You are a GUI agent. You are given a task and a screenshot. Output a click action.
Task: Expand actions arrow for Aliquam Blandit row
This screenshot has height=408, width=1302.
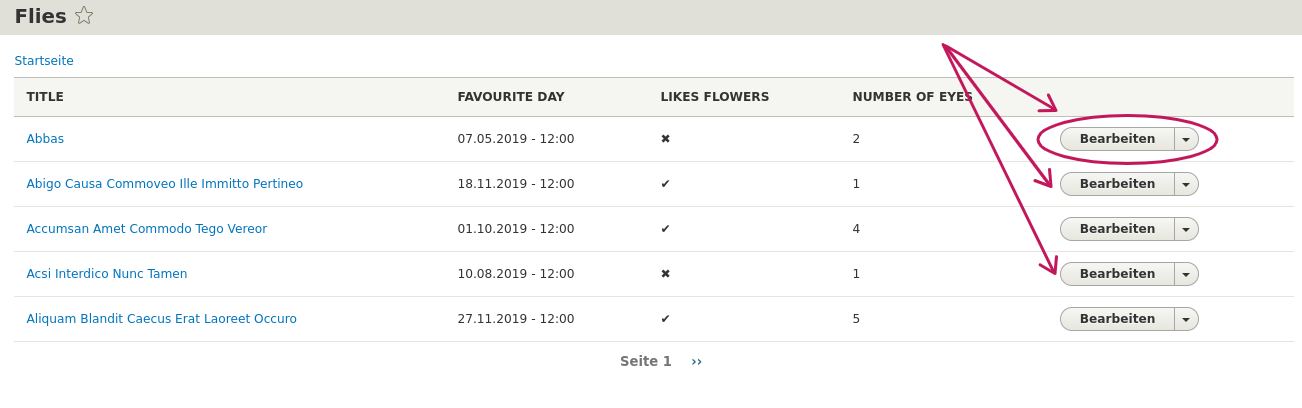pos(1186,319)
